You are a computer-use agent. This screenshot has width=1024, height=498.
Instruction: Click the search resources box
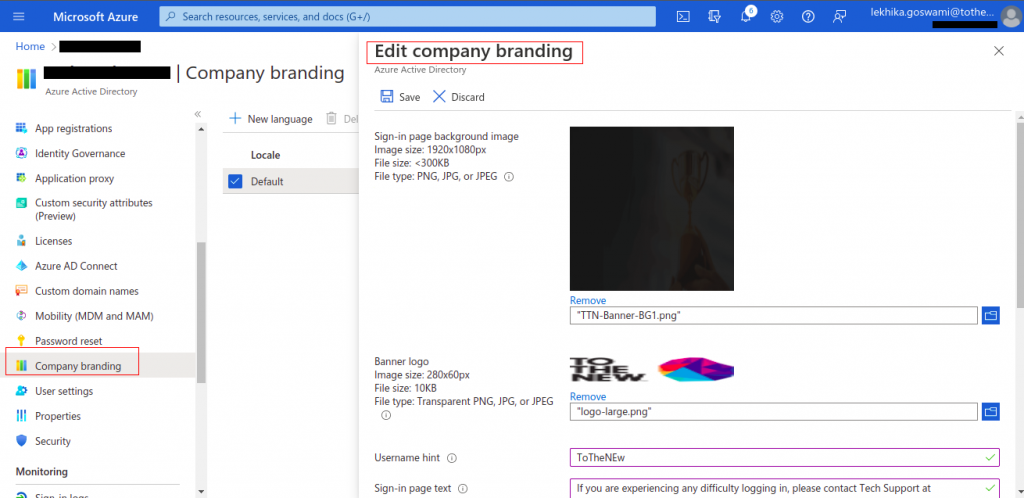(x=408, y=16)
